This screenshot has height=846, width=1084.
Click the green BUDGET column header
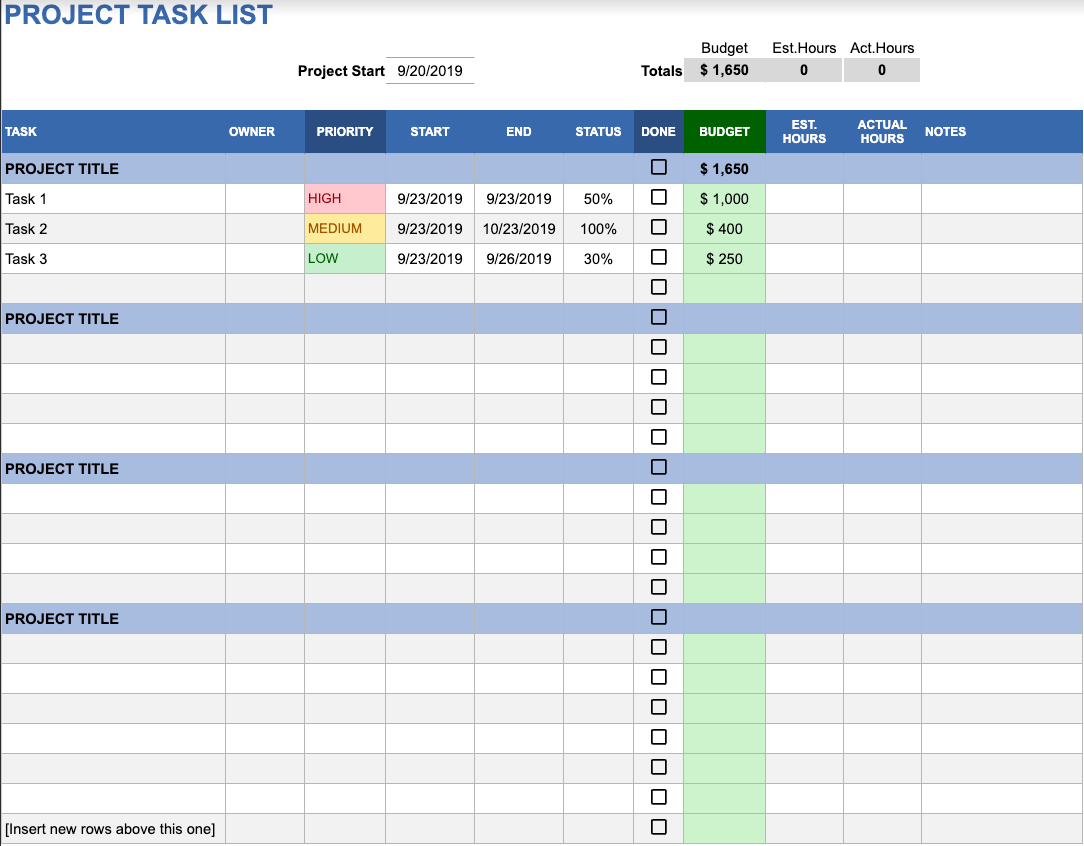click(x=724, y=131)
